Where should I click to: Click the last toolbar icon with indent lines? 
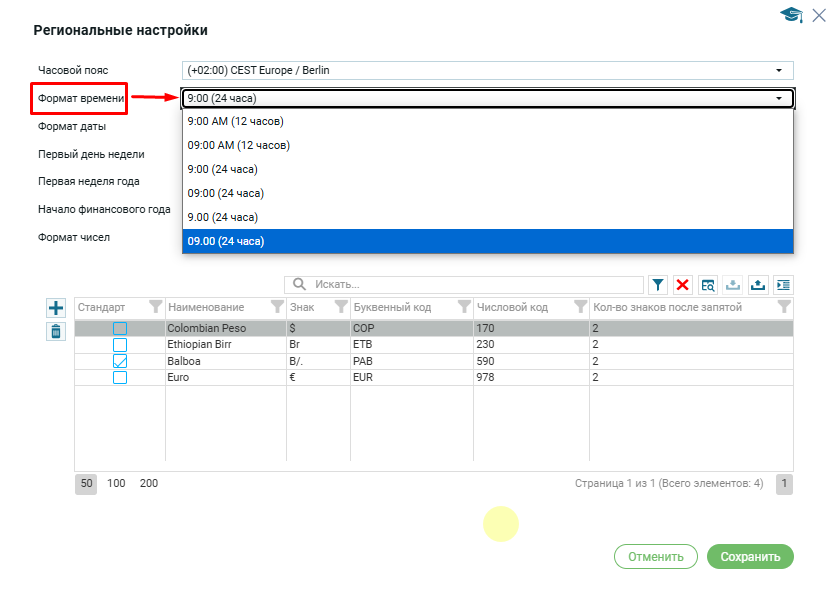(x=782, y=285)
